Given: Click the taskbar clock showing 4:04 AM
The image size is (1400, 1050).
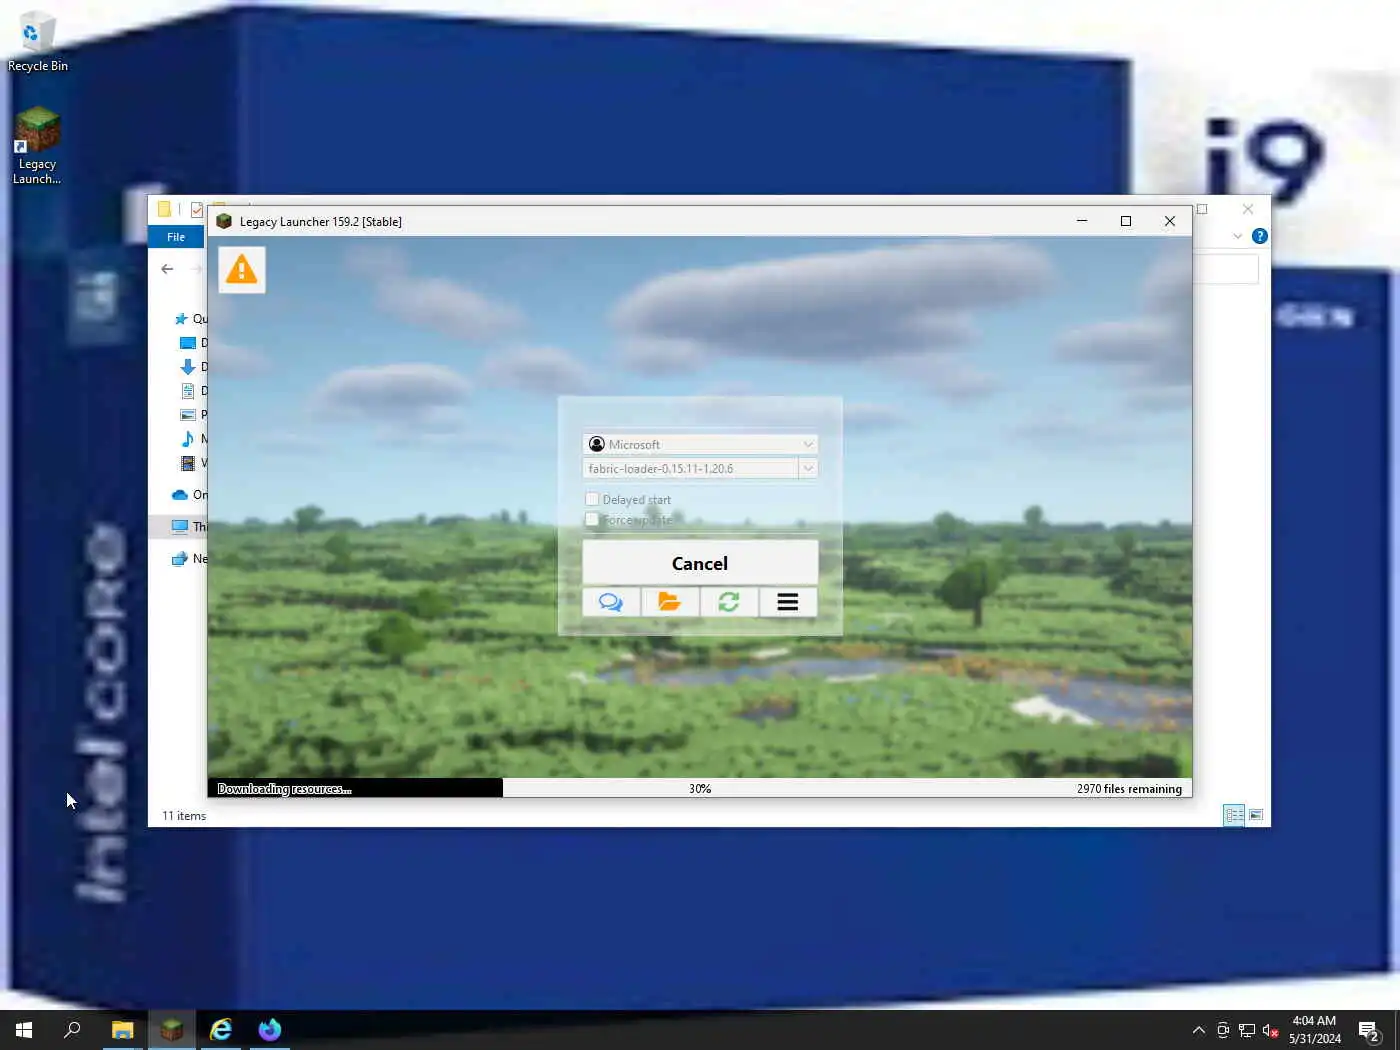Looking at the screenshot, I should [1314, 1030].
